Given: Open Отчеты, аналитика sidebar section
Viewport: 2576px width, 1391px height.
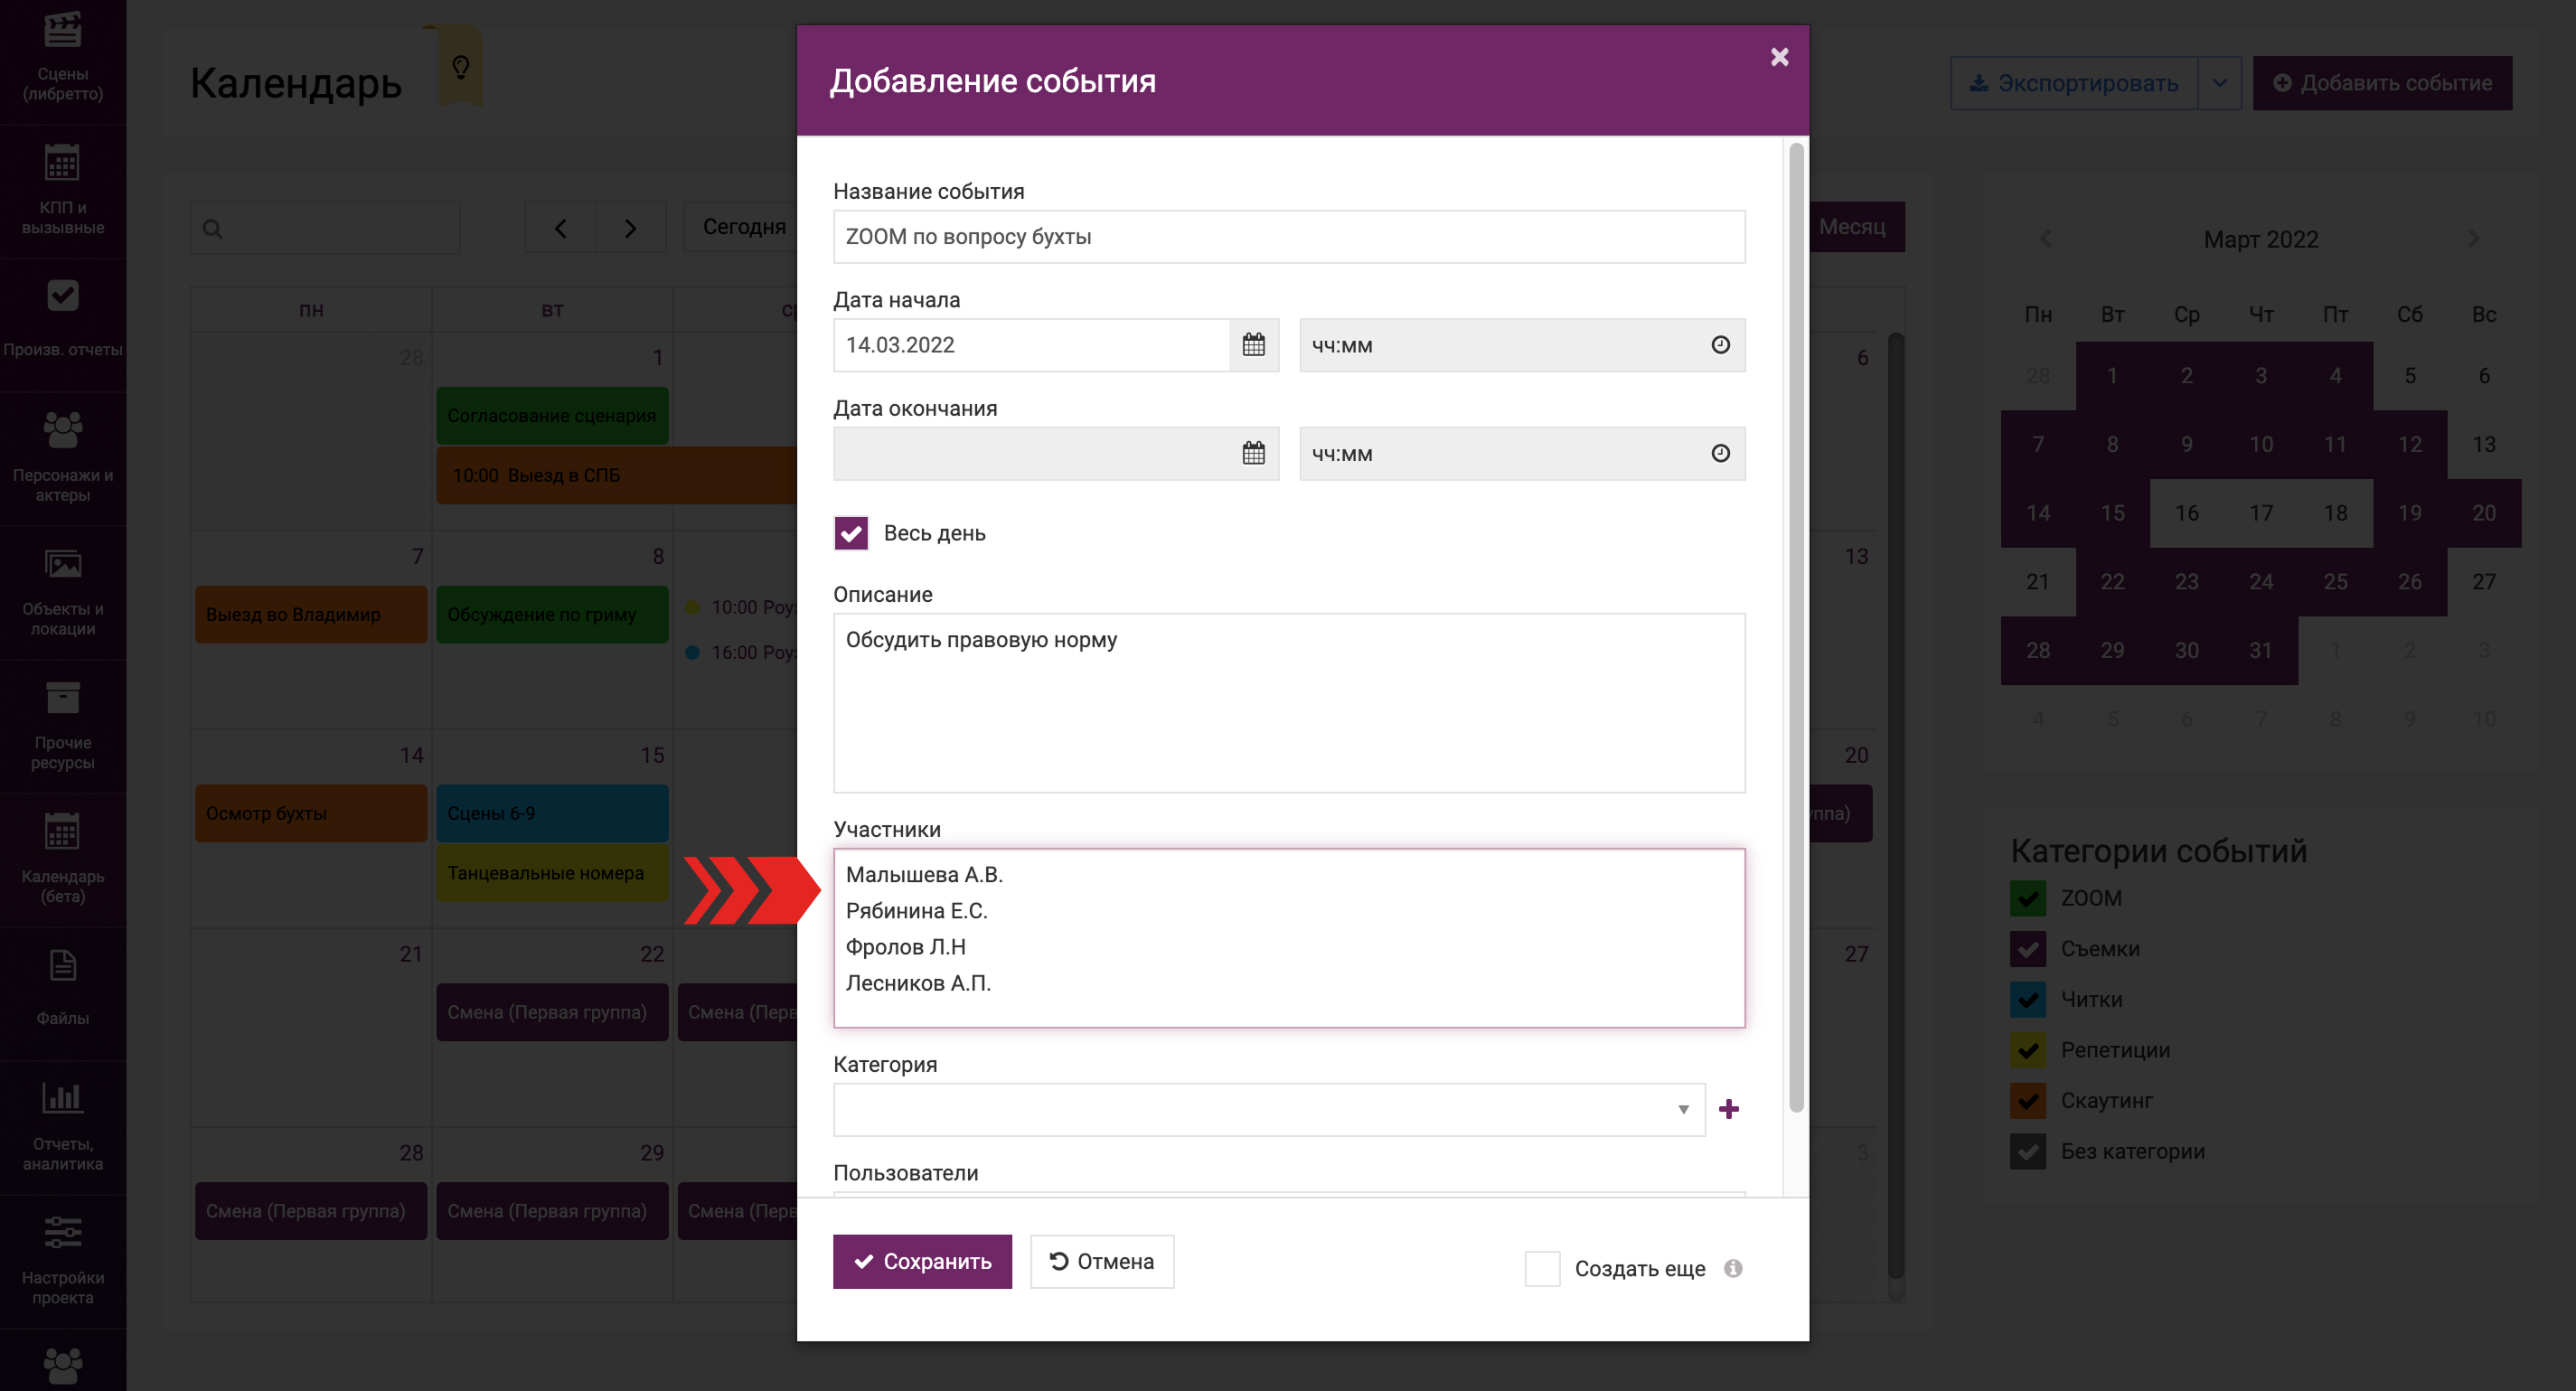Looking at the screenshot, I should (x=63, y=1128).
